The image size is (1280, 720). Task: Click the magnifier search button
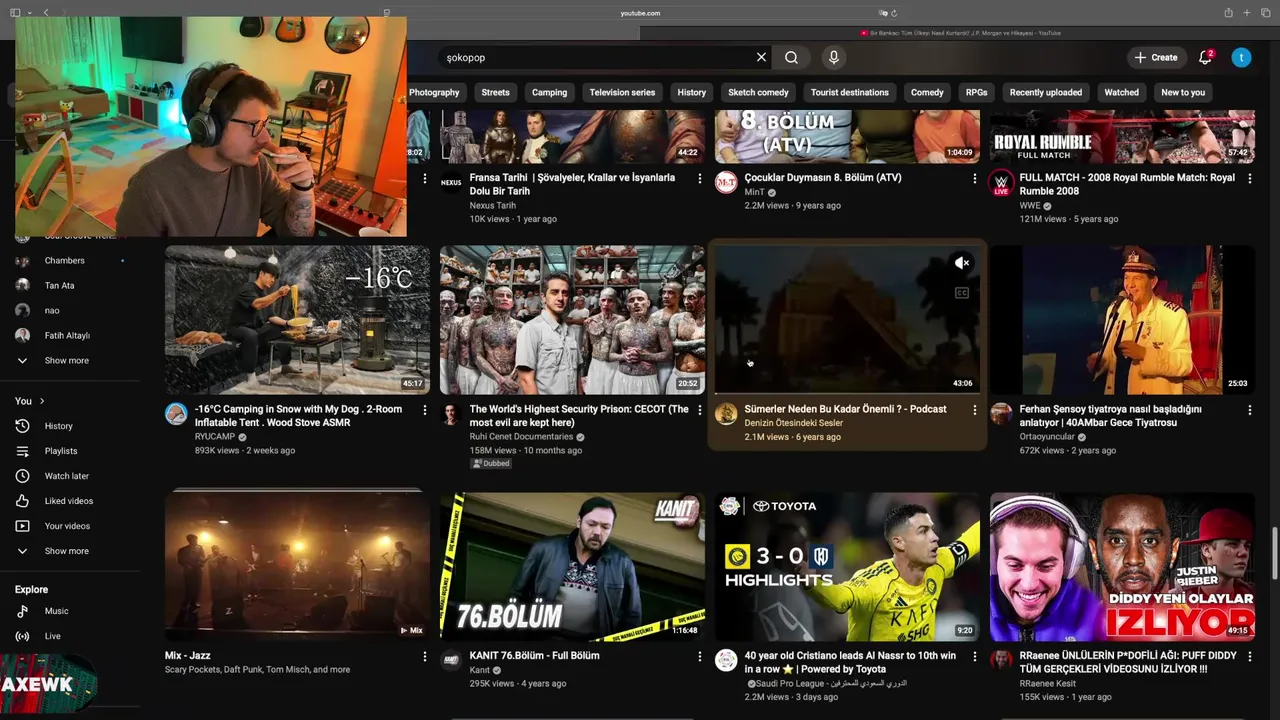[x=791, y=58]
